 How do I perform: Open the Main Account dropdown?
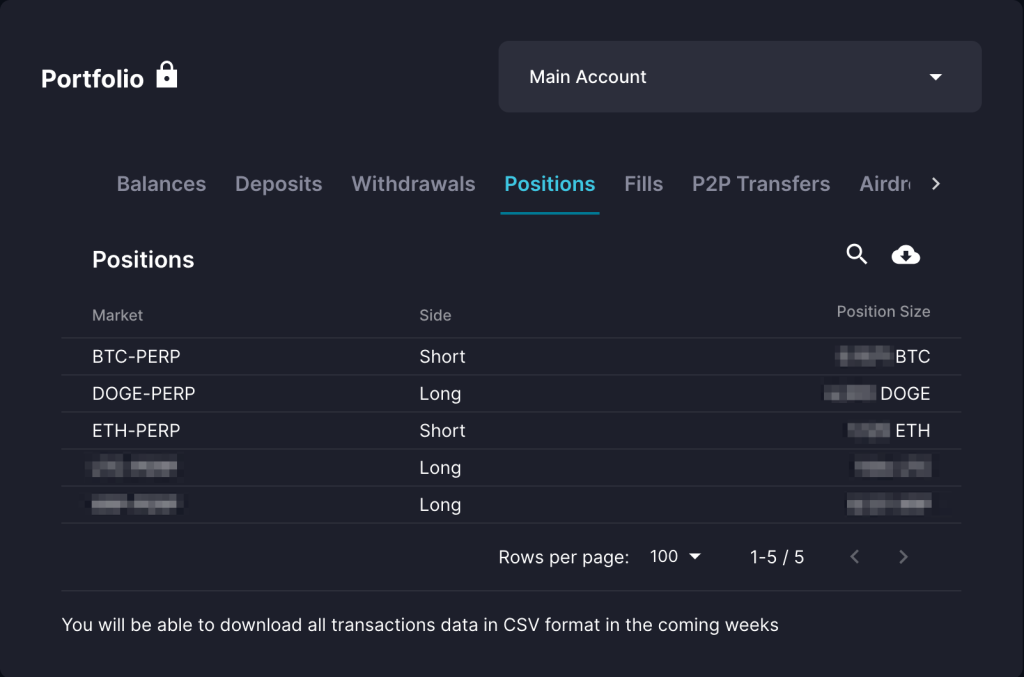tap(739, 77)
